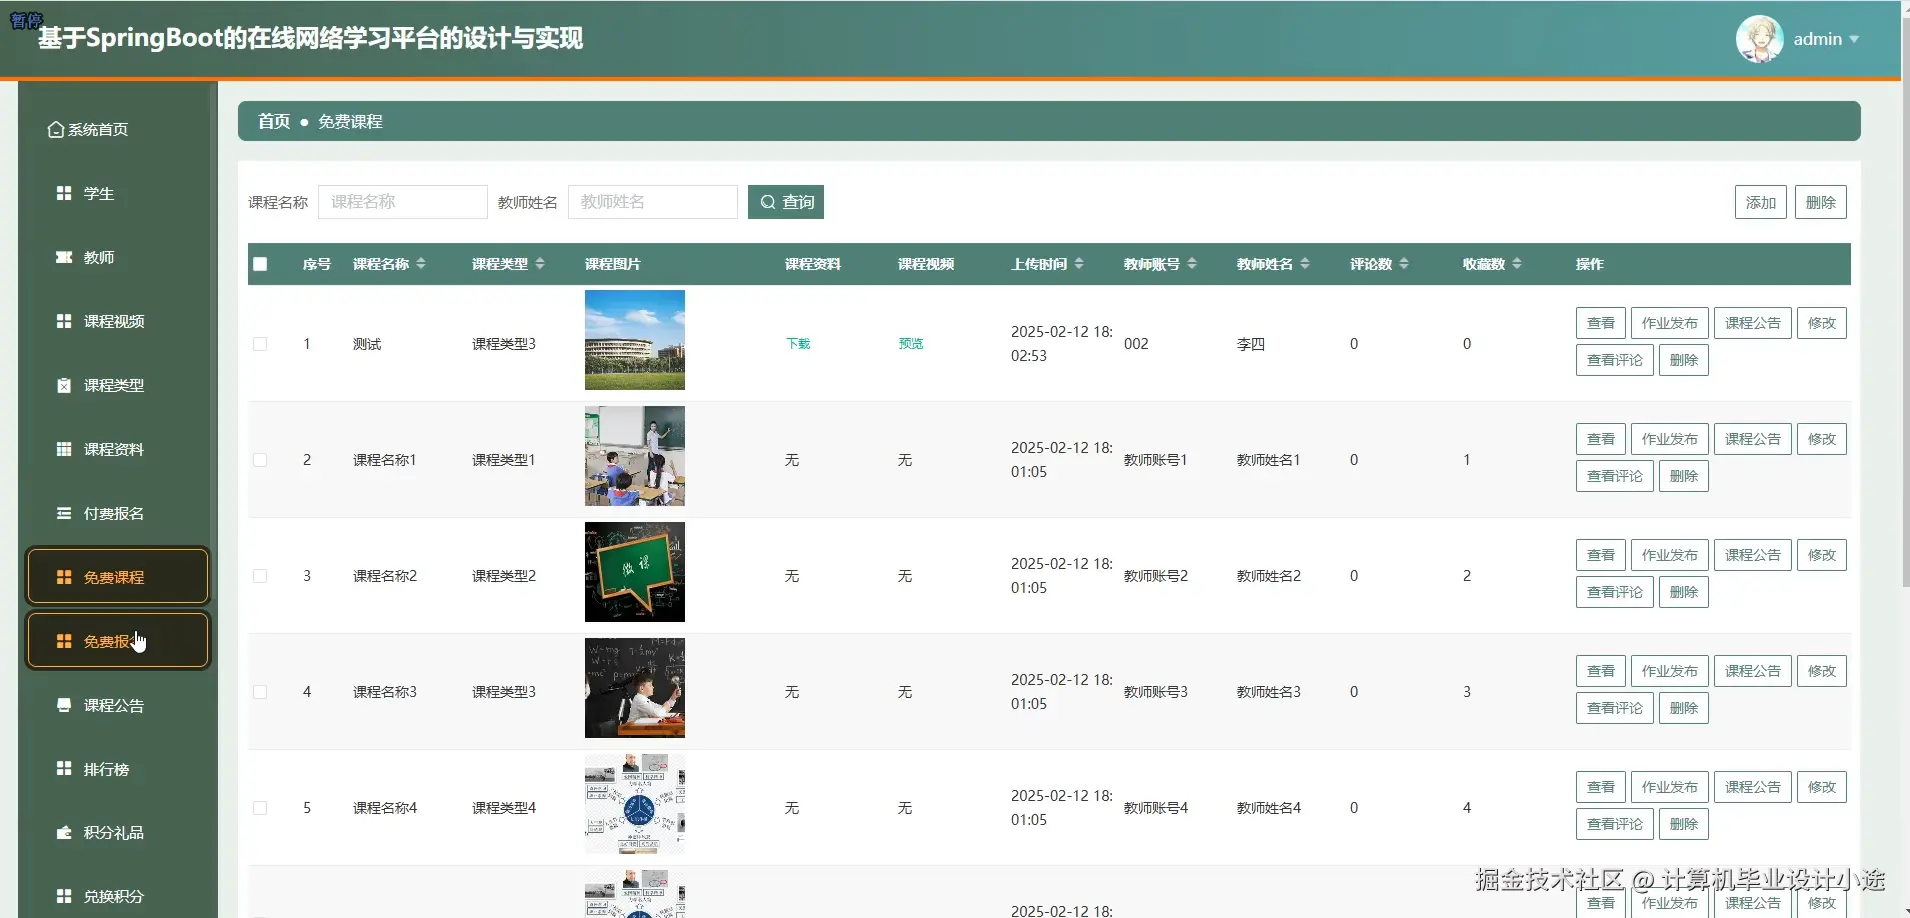This screenshot has height=918, width=1910.
Task: Click 预览 link in 测试 row
Action: coord(911,344)
